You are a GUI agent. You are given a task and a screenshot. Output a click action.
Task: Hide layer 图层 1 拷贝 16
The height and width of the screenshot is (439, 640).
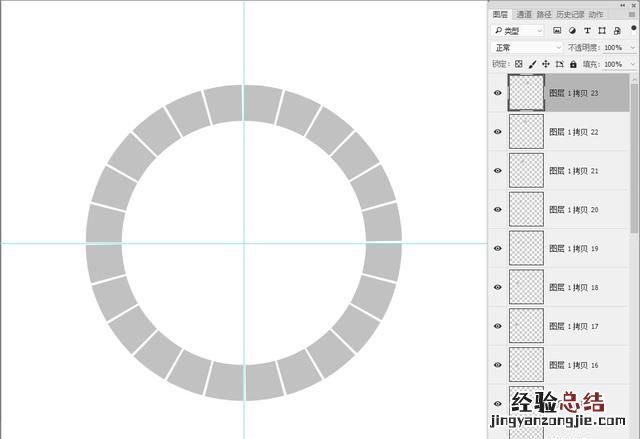(x=498, y=365)
